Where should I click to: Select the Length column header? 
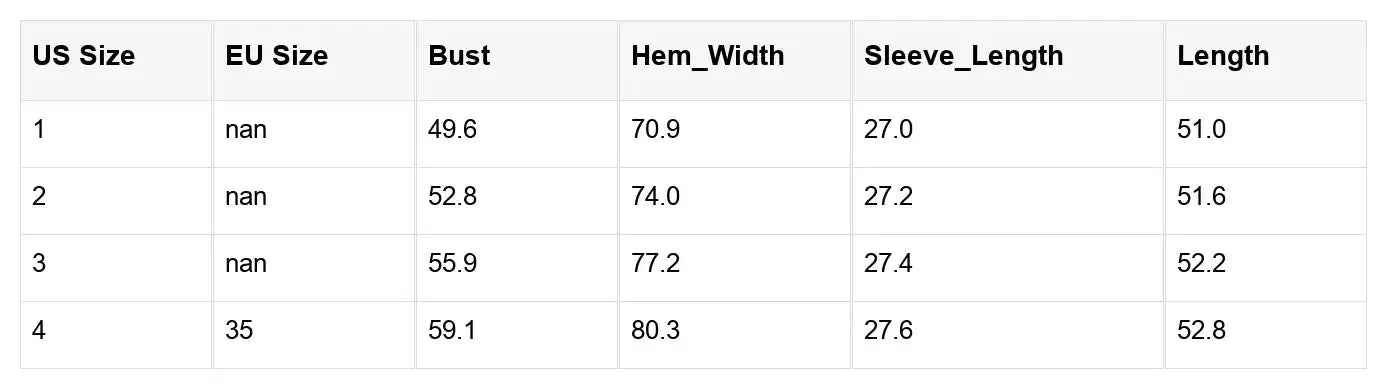coord(1265,60)
